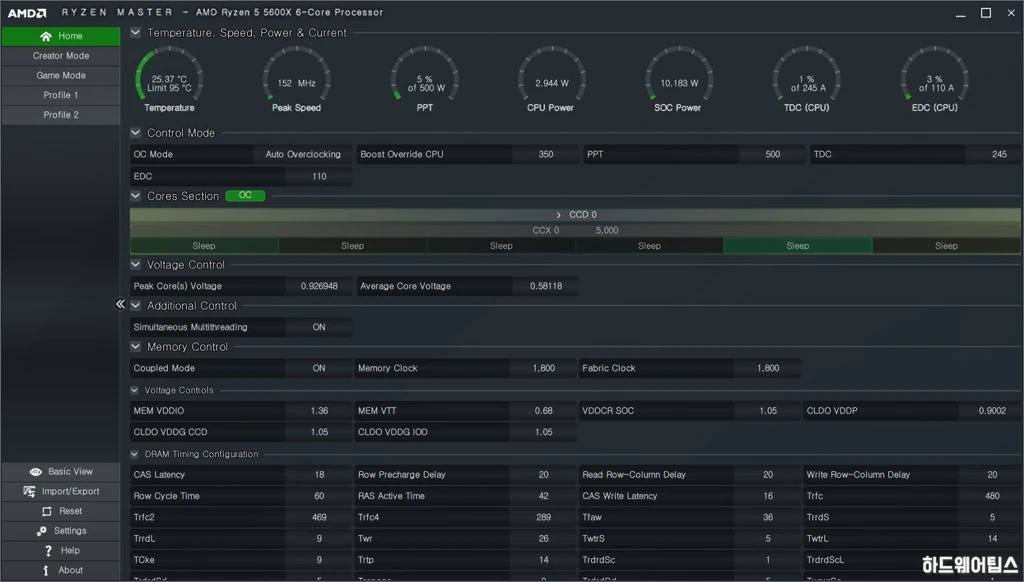Open Import/Export

pyautogui.click(x=61, y=491)
